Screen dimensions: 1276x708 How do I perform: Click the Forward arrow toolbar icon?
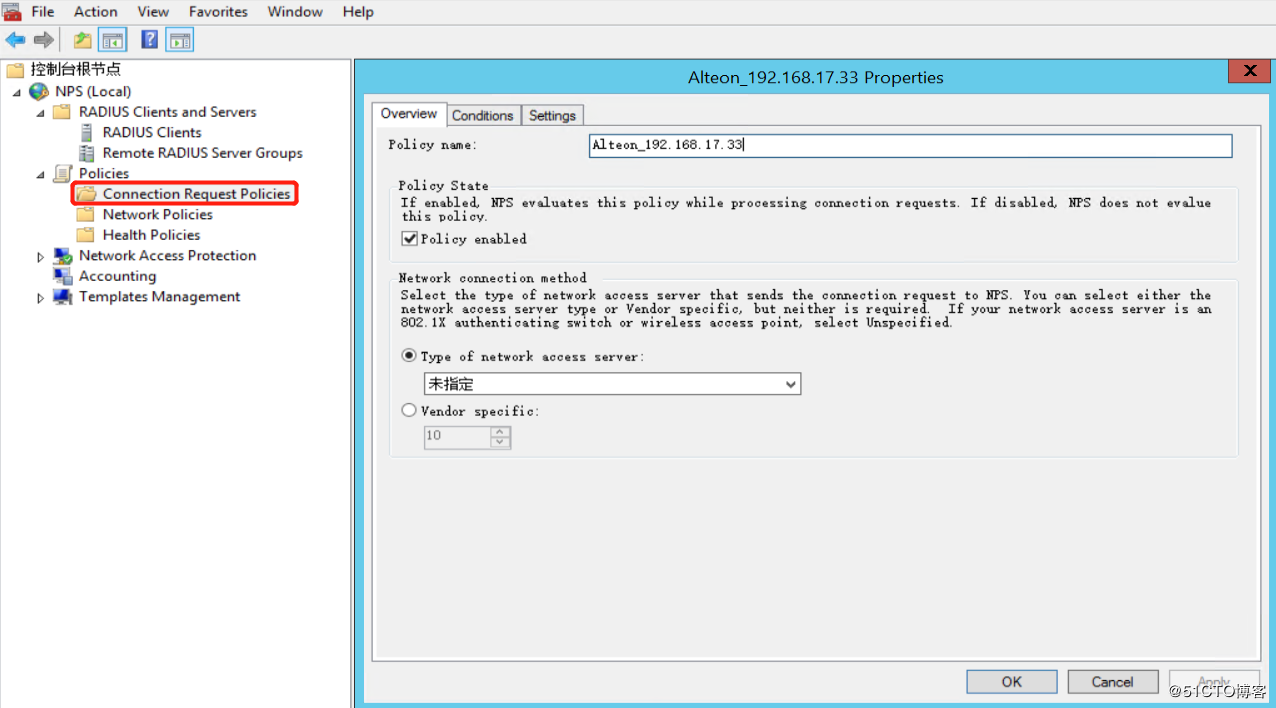[44, 40]
